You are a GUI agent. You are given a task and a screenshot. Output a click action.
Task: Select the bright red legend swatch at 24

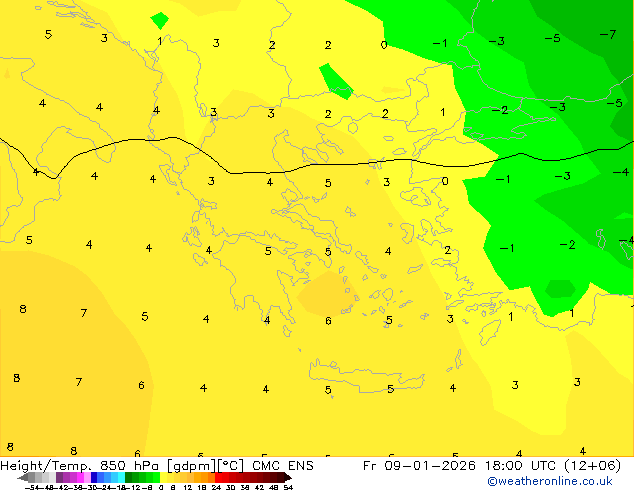(218, 478)
